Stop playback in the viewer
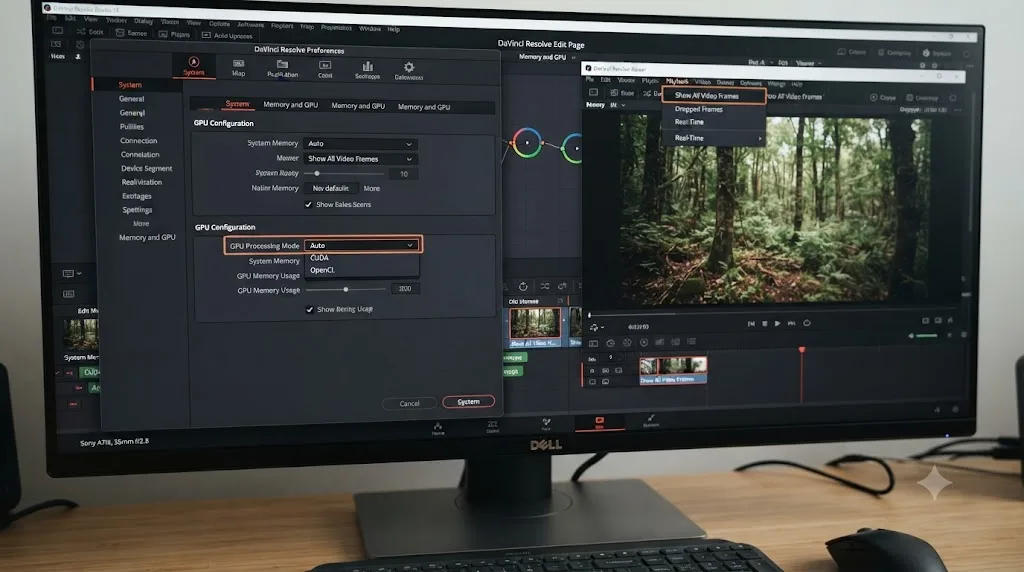 point(765,323)
